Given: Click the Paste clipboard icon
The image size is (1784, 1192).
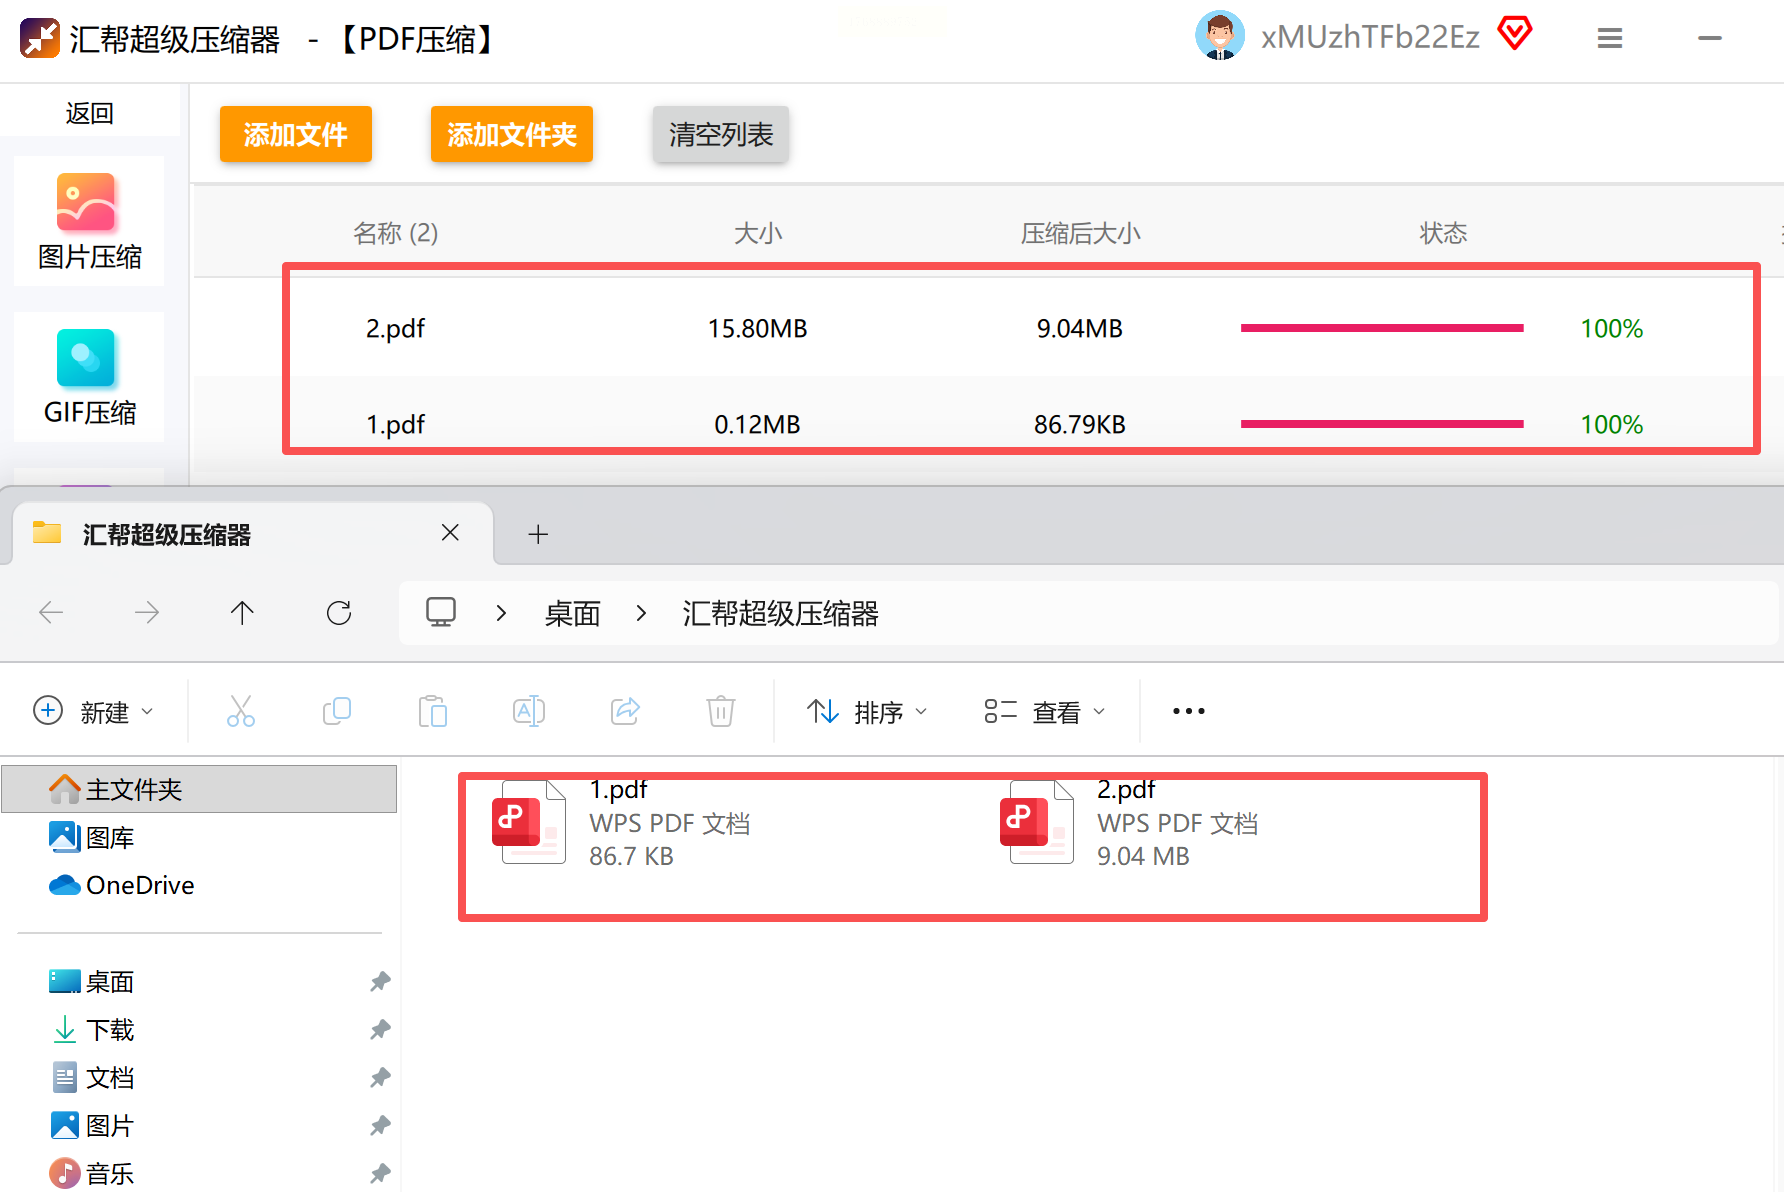Looking at the screenshot, I should [x=433, y=711].
